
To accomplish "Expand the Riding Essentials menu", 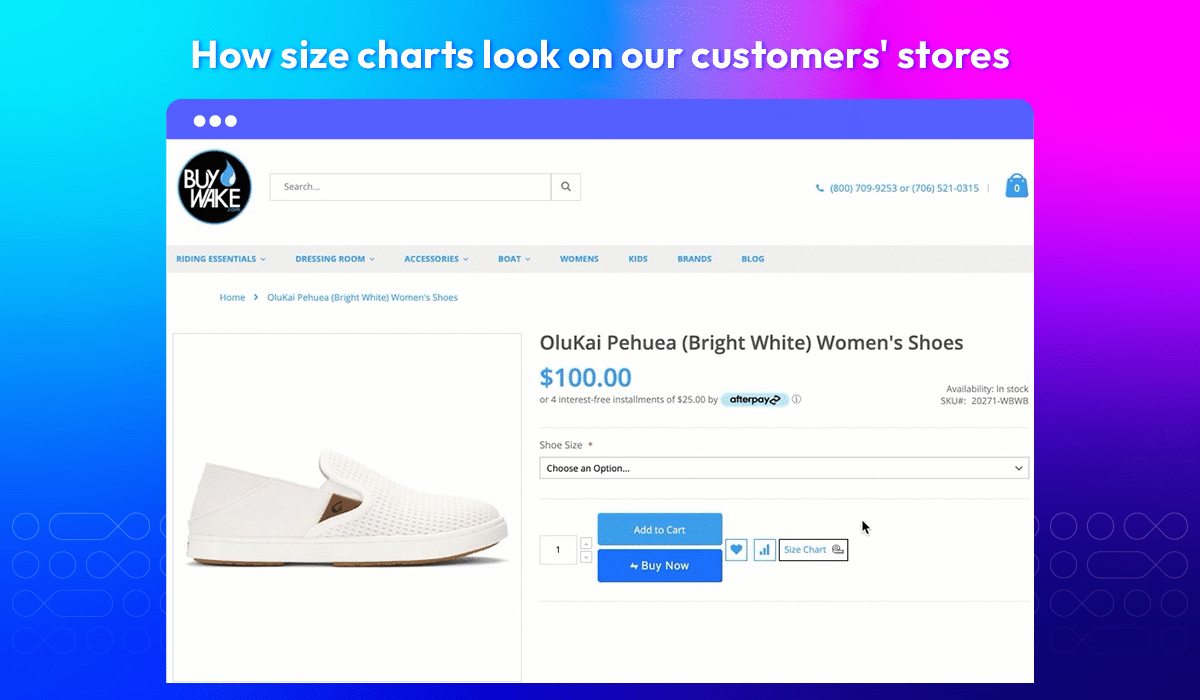I will click(221, 259).
